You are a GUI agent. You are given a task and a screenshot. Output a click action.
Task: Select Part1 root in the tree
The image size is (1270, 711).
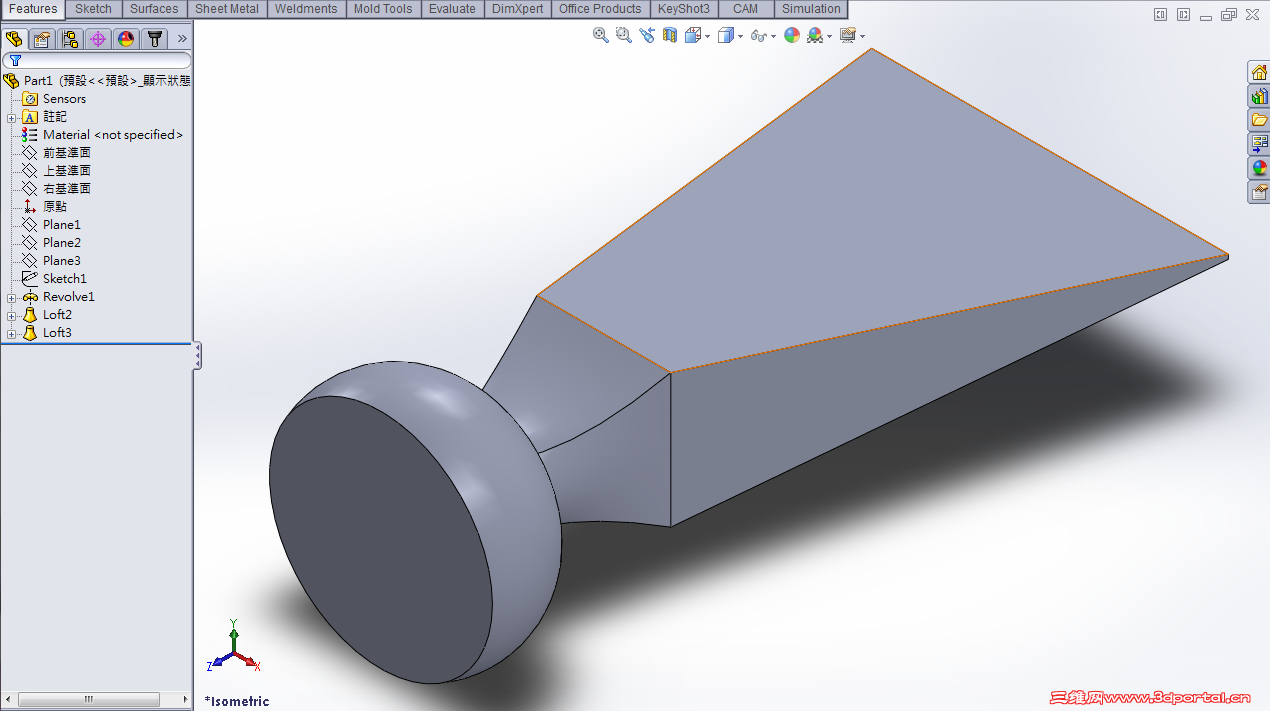96,81
